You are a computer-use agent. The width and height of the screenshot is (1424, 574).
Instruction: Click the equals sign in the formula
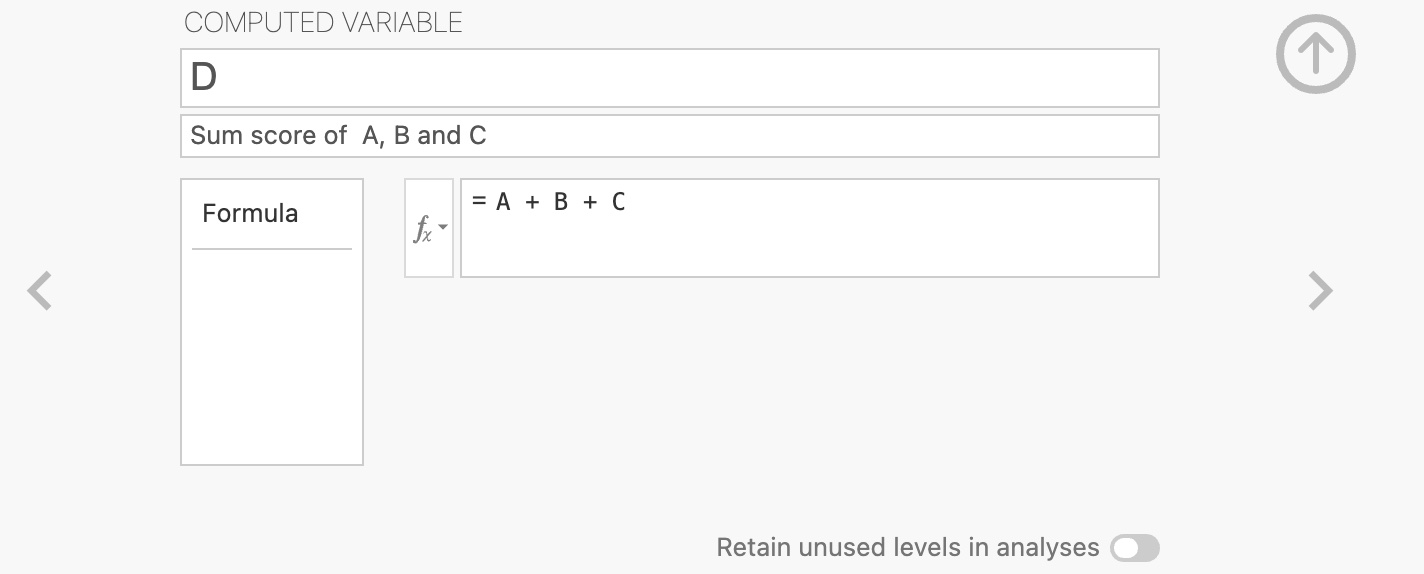click(479, 202)
